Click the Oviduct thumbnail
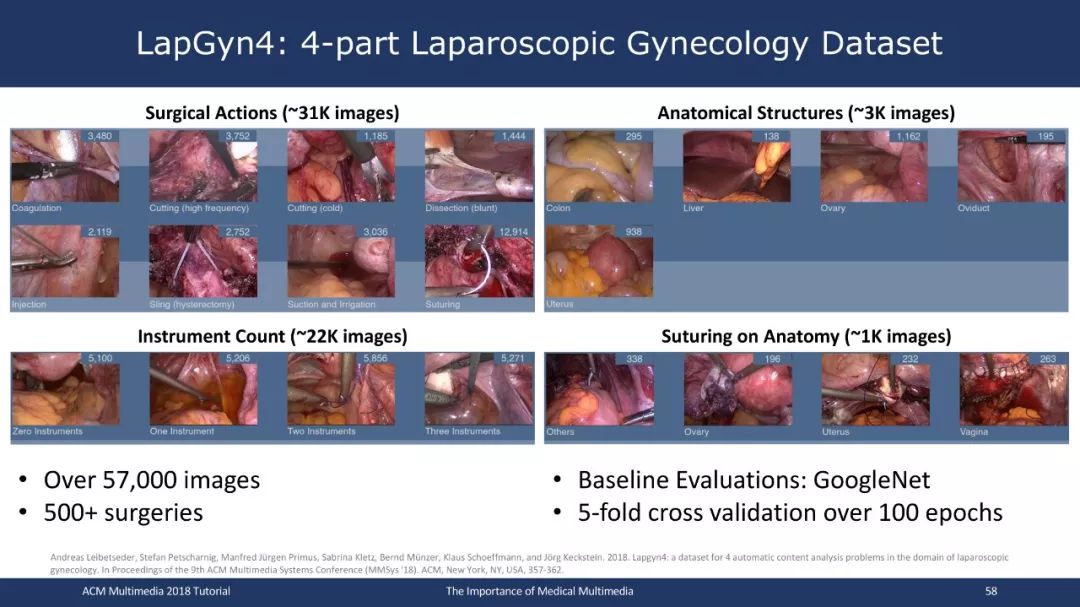 pyautogui.click(x=1012, y=166)
